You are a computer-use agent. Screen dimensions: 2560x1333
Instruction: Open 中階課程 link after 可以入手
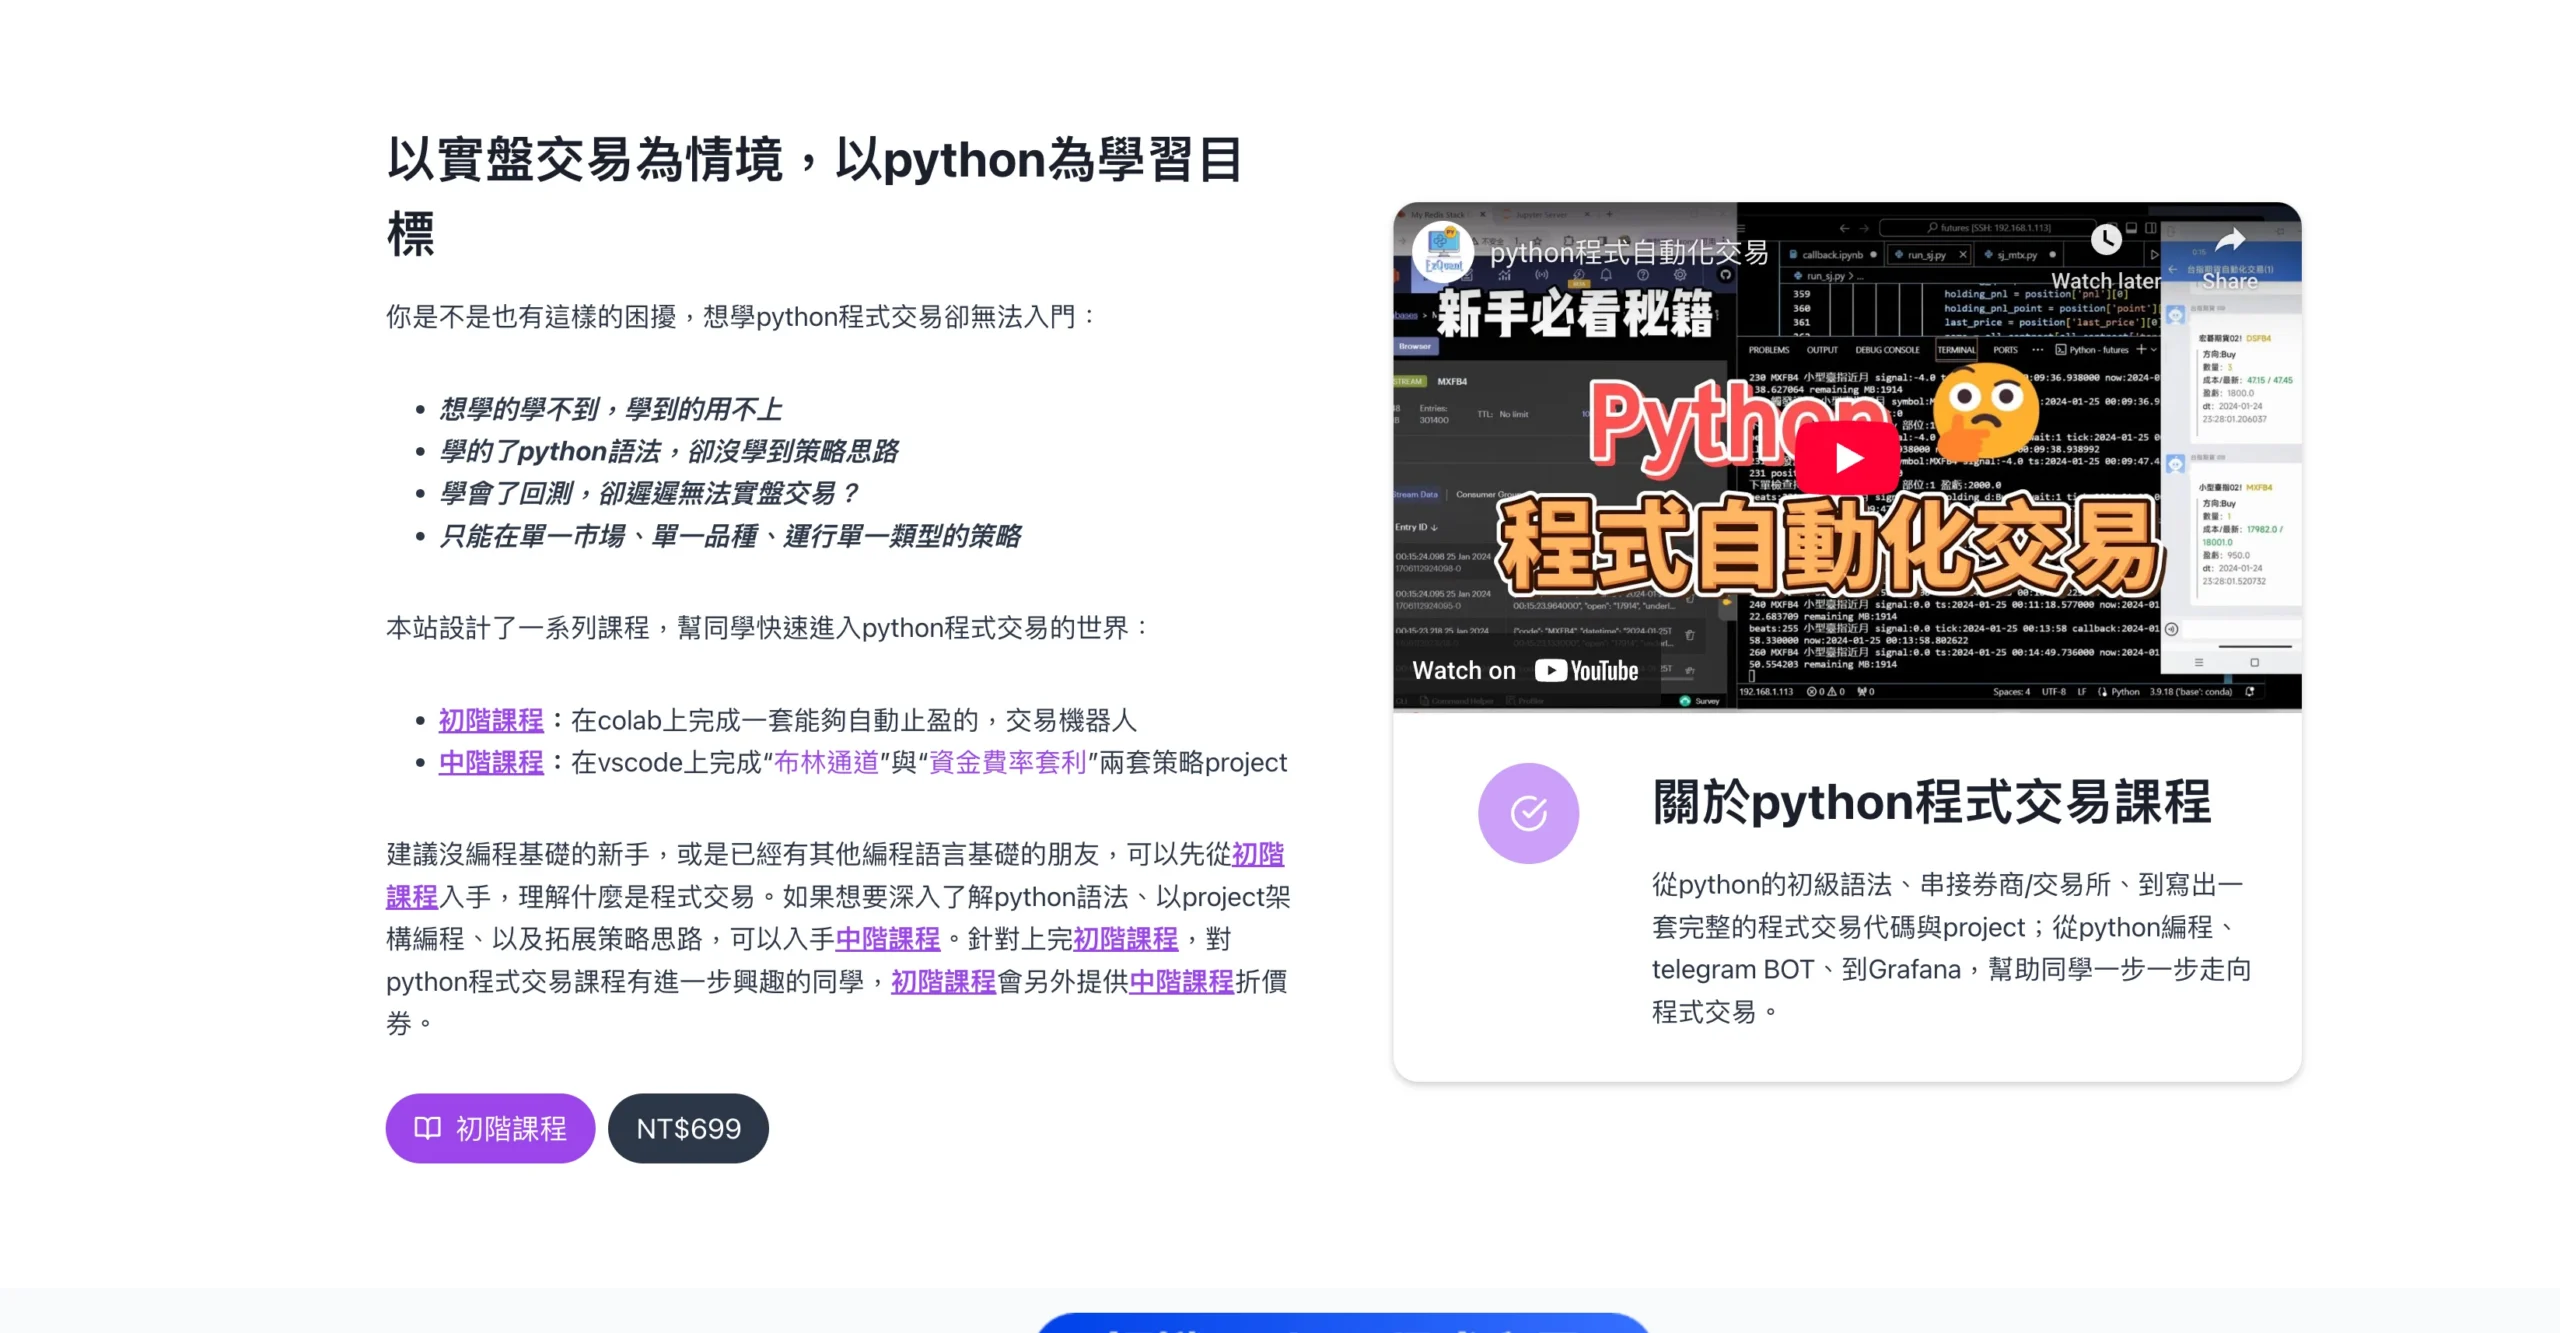click(x=887, y=939)
